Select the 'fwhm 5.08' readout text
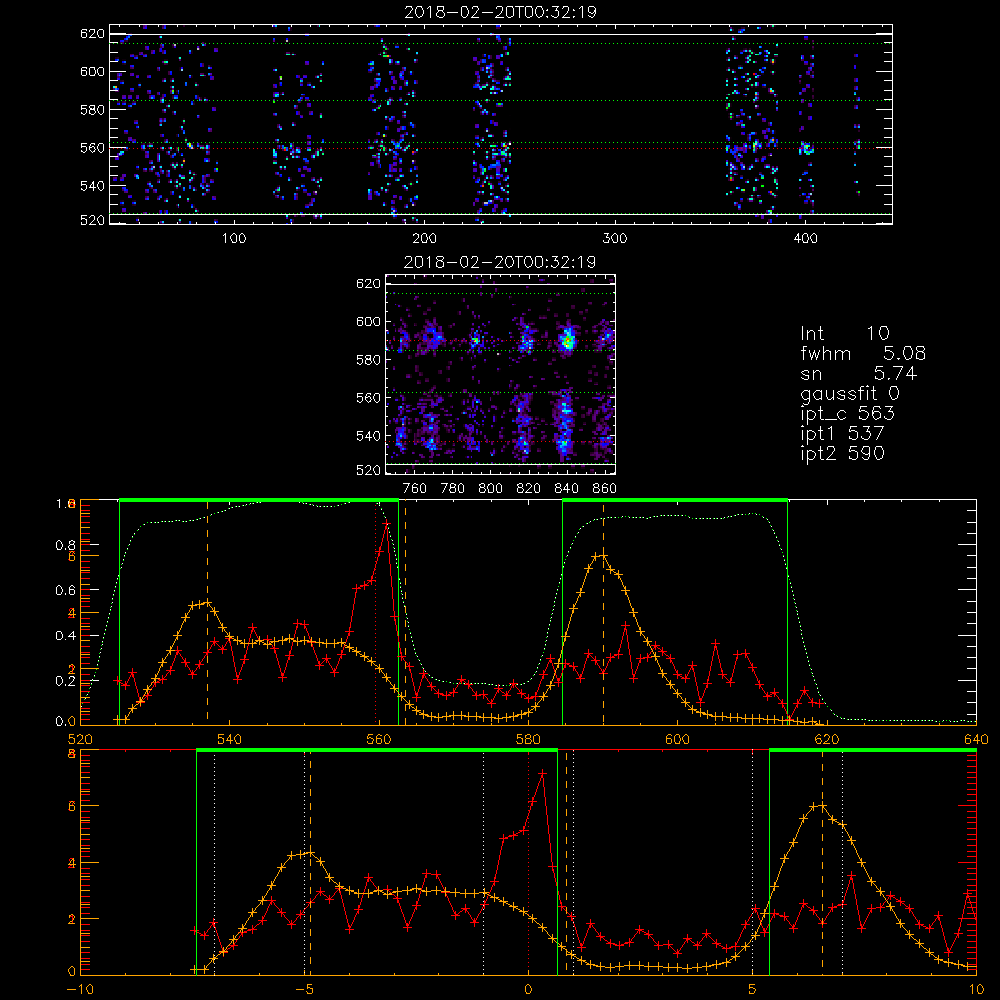Viewport: 1000px width, 1000px height. (863, 353)
